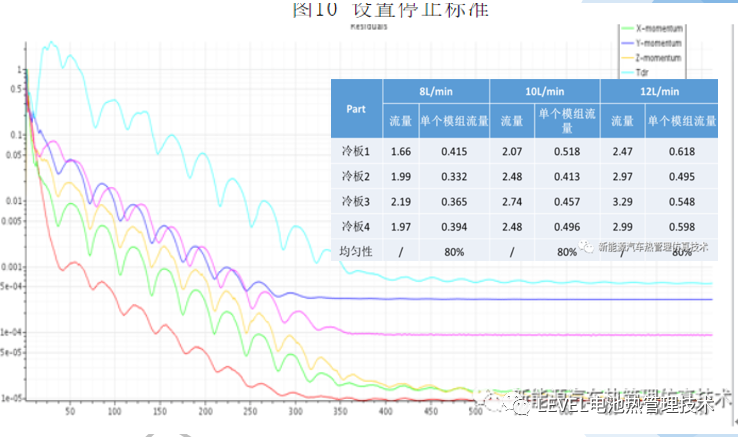
Task: Click the green line swatch beside X-momentum
Action: point(627,29)
